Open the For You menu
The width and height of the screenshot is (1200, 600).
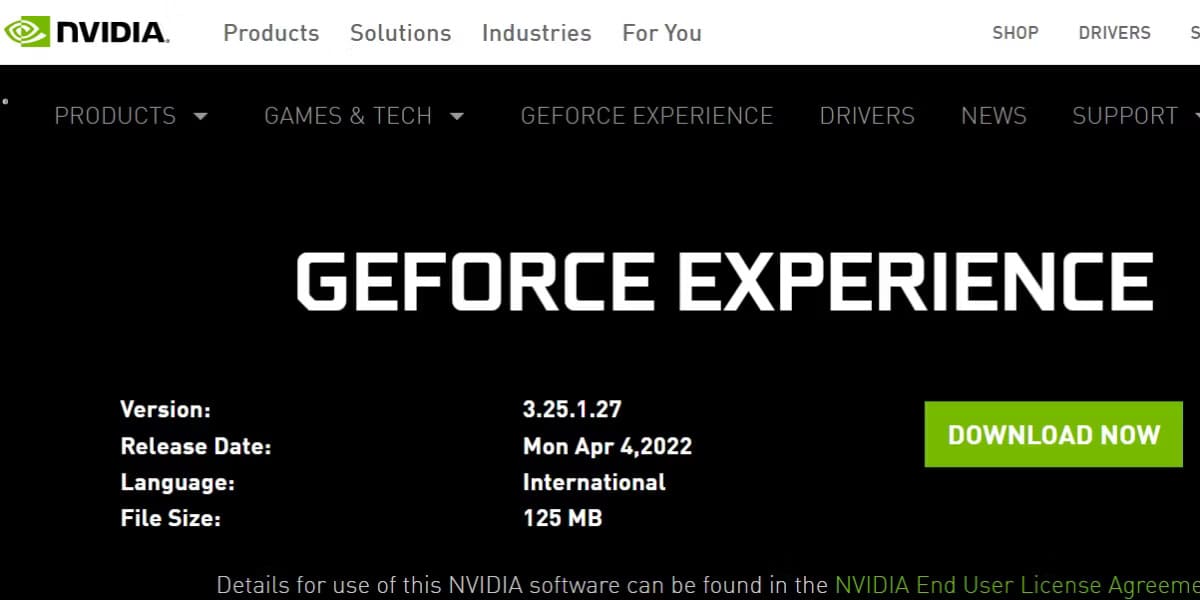click(662, 33)
